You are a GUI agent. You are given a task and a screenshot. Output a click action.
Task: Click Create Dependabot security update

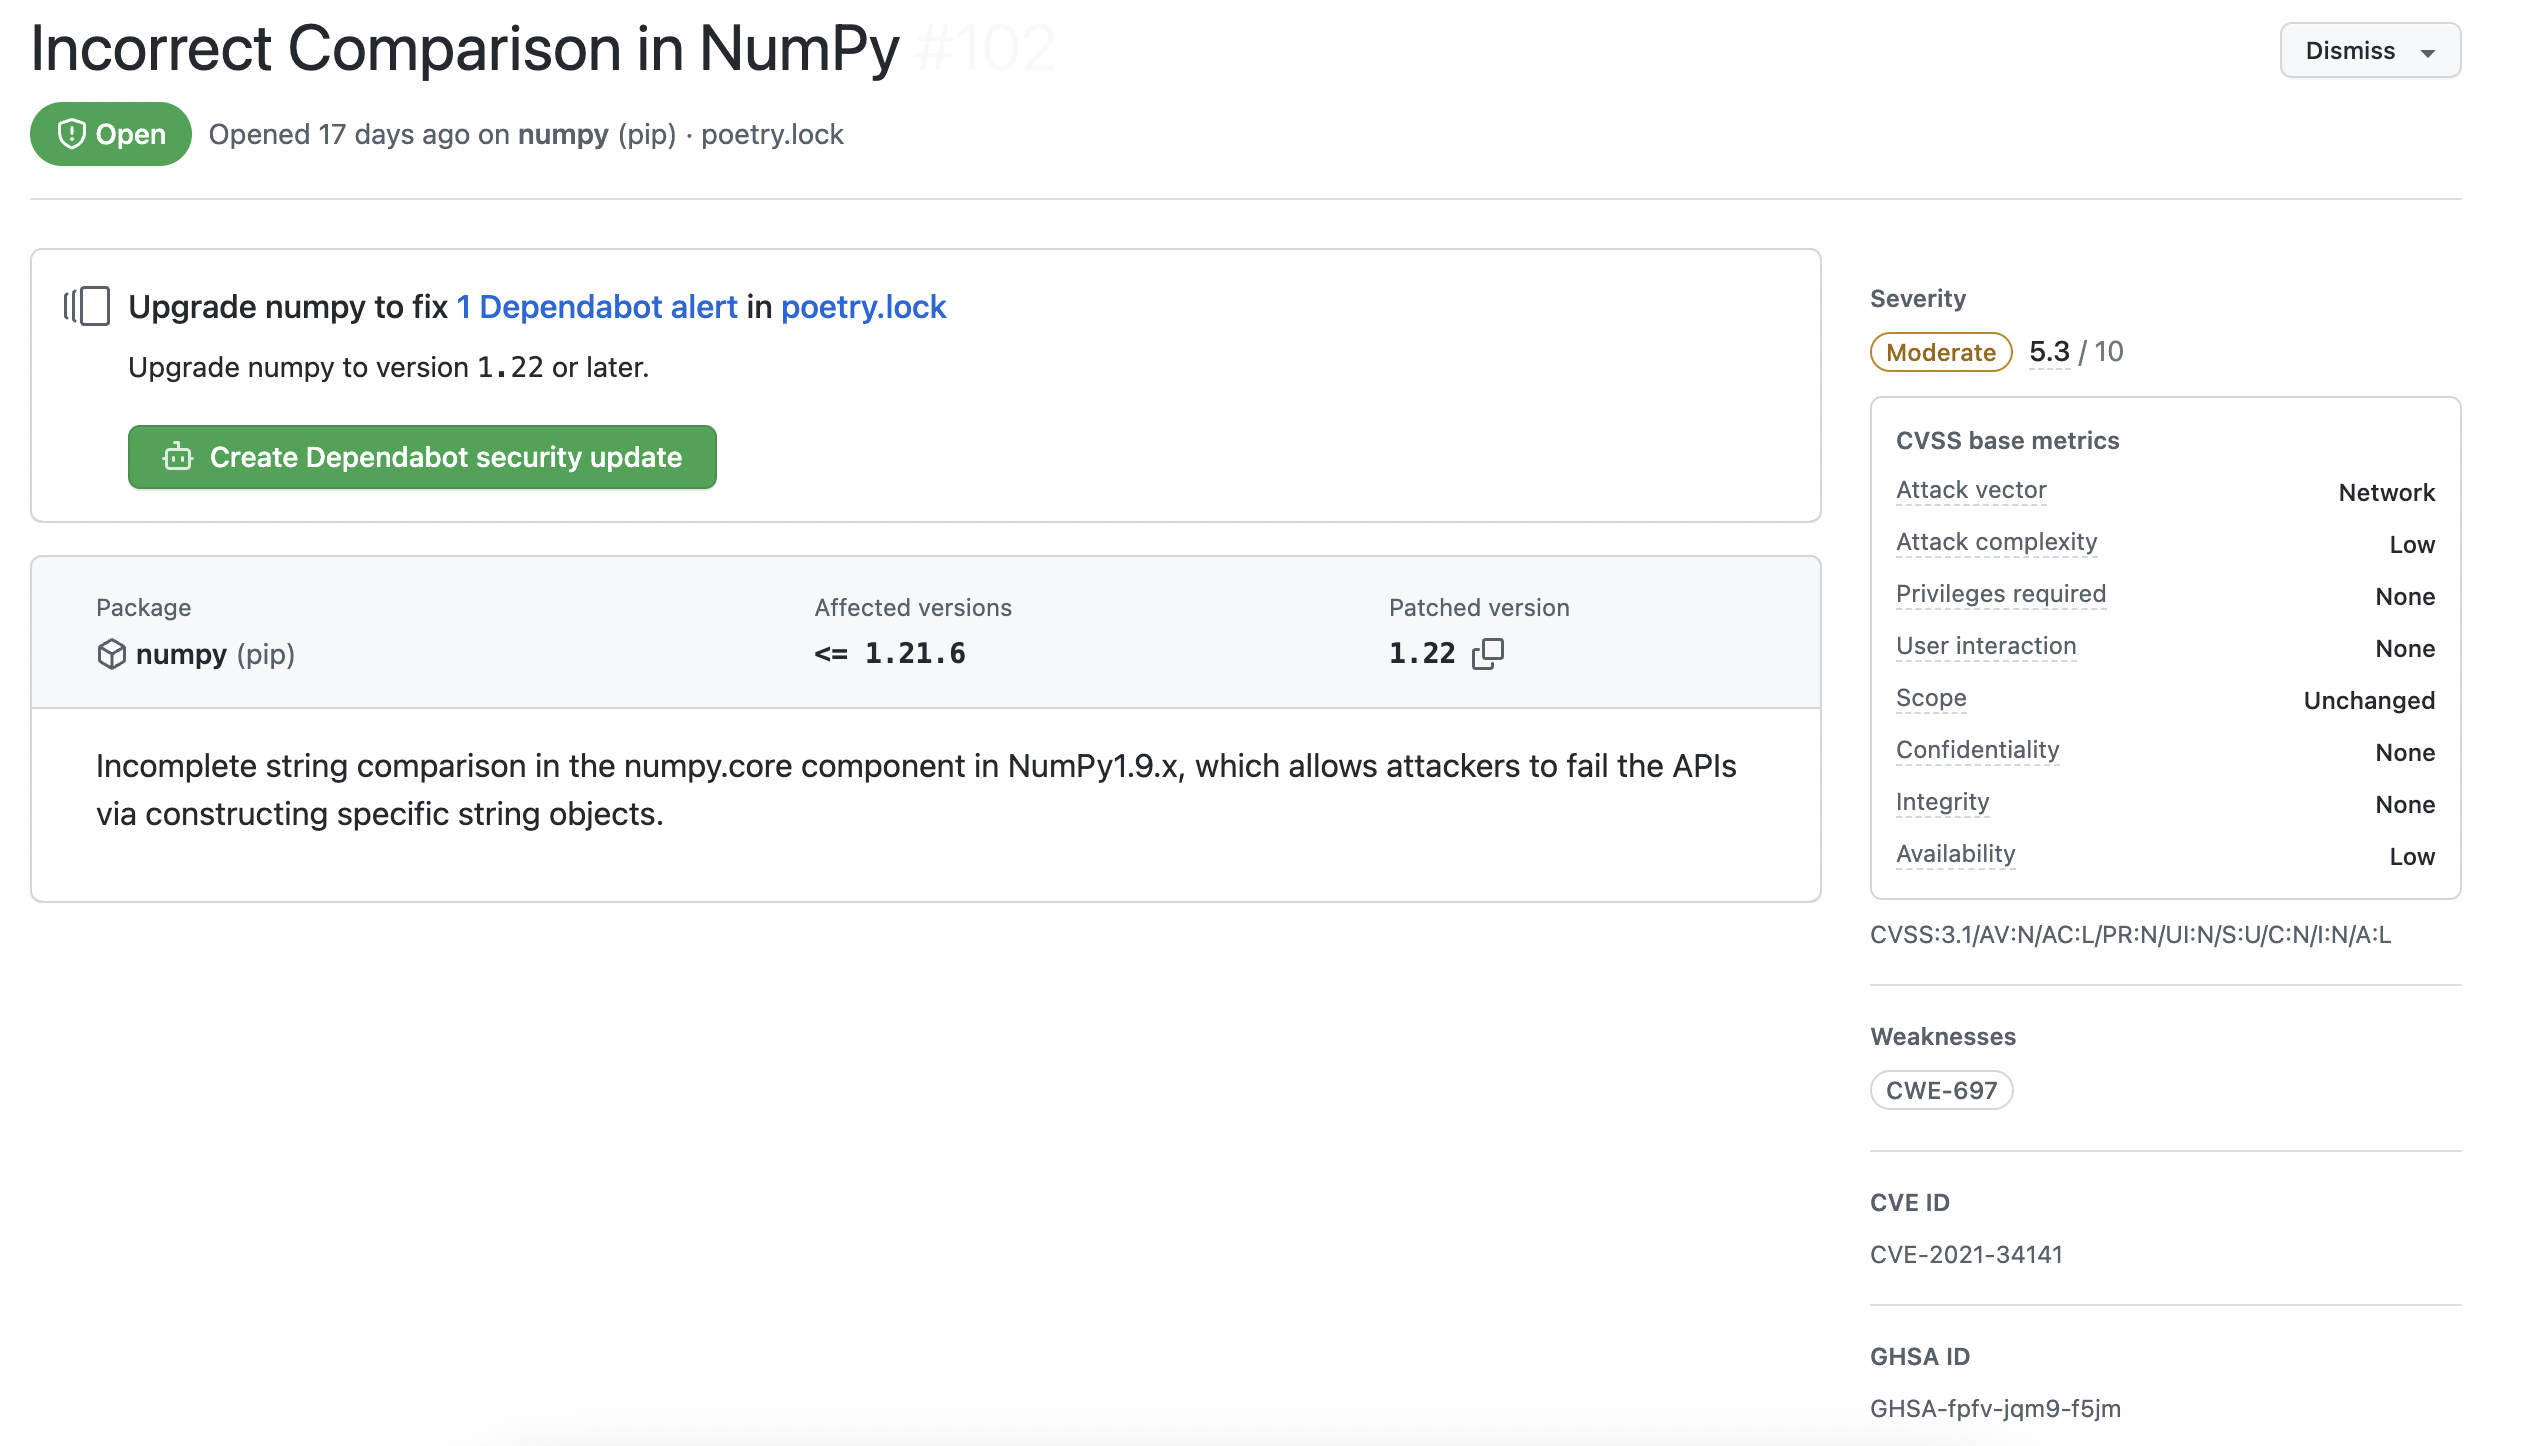[422, 457]
